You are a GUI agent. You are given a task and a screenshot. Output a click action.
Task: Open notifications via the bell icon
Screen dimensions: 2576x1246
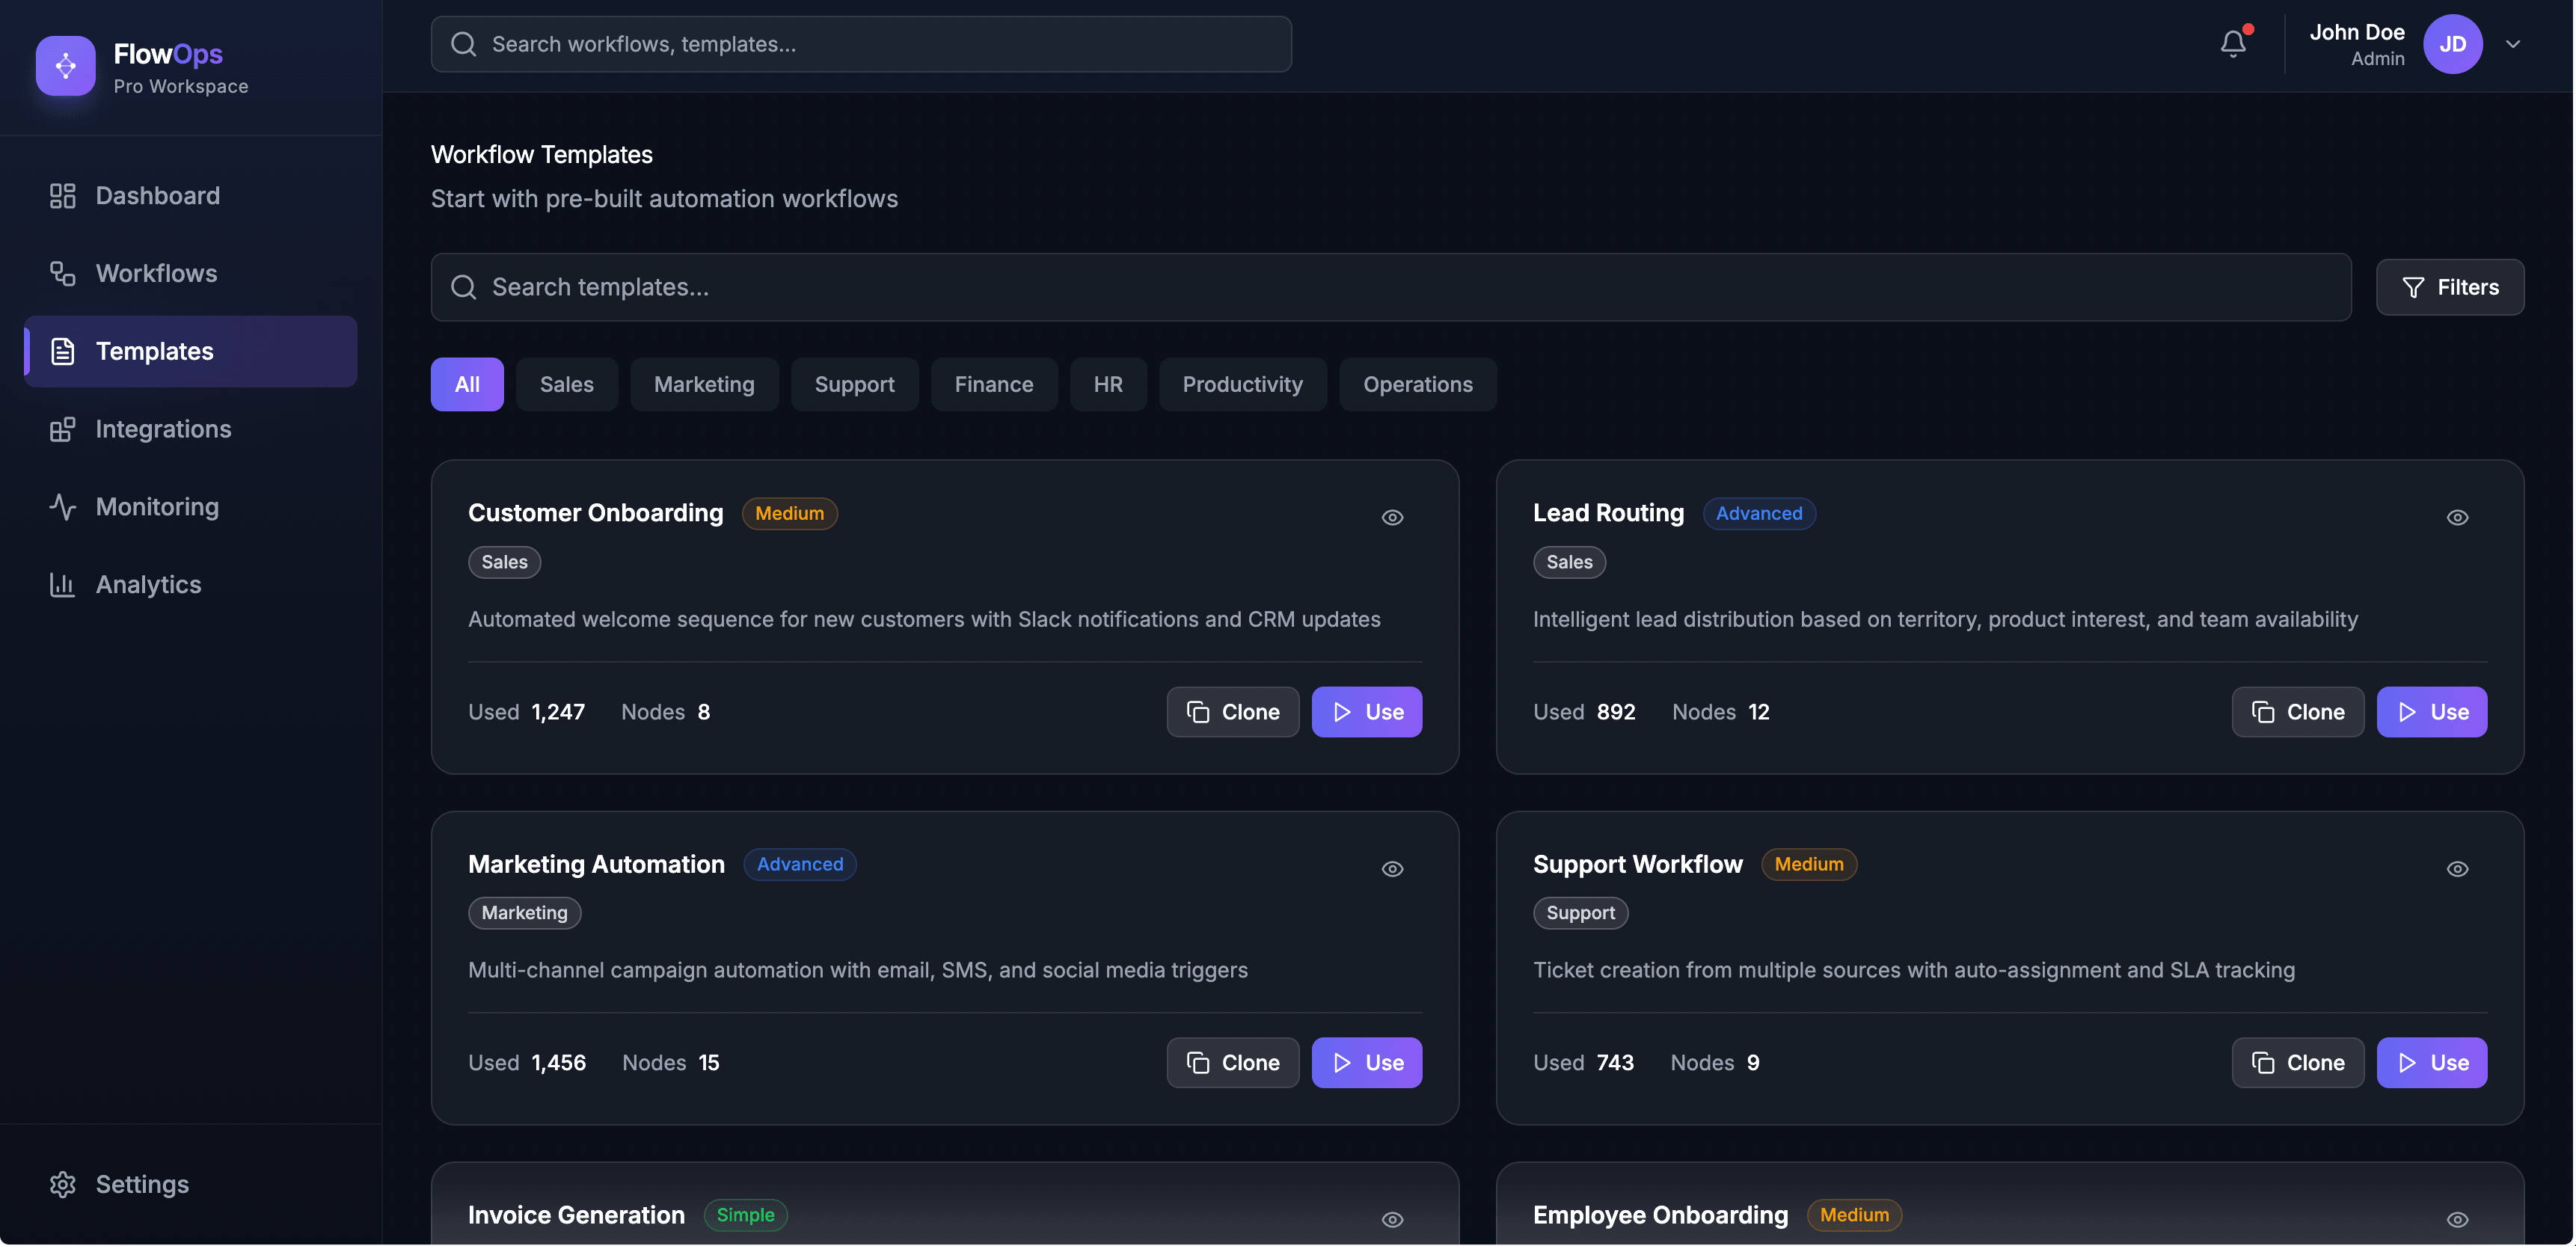(x=2233, y=43)
